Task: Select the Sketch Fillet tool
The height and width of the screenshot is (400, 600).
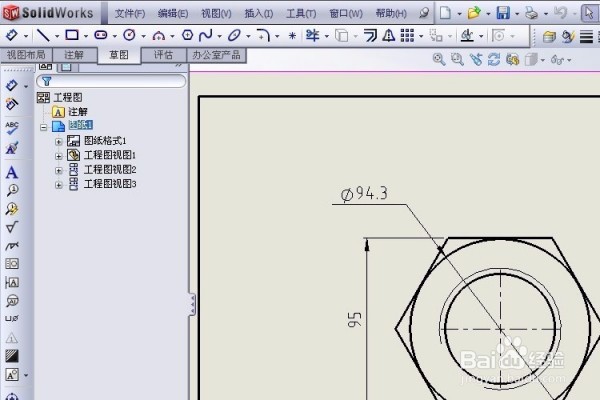Action: click(x=264, y=36)
